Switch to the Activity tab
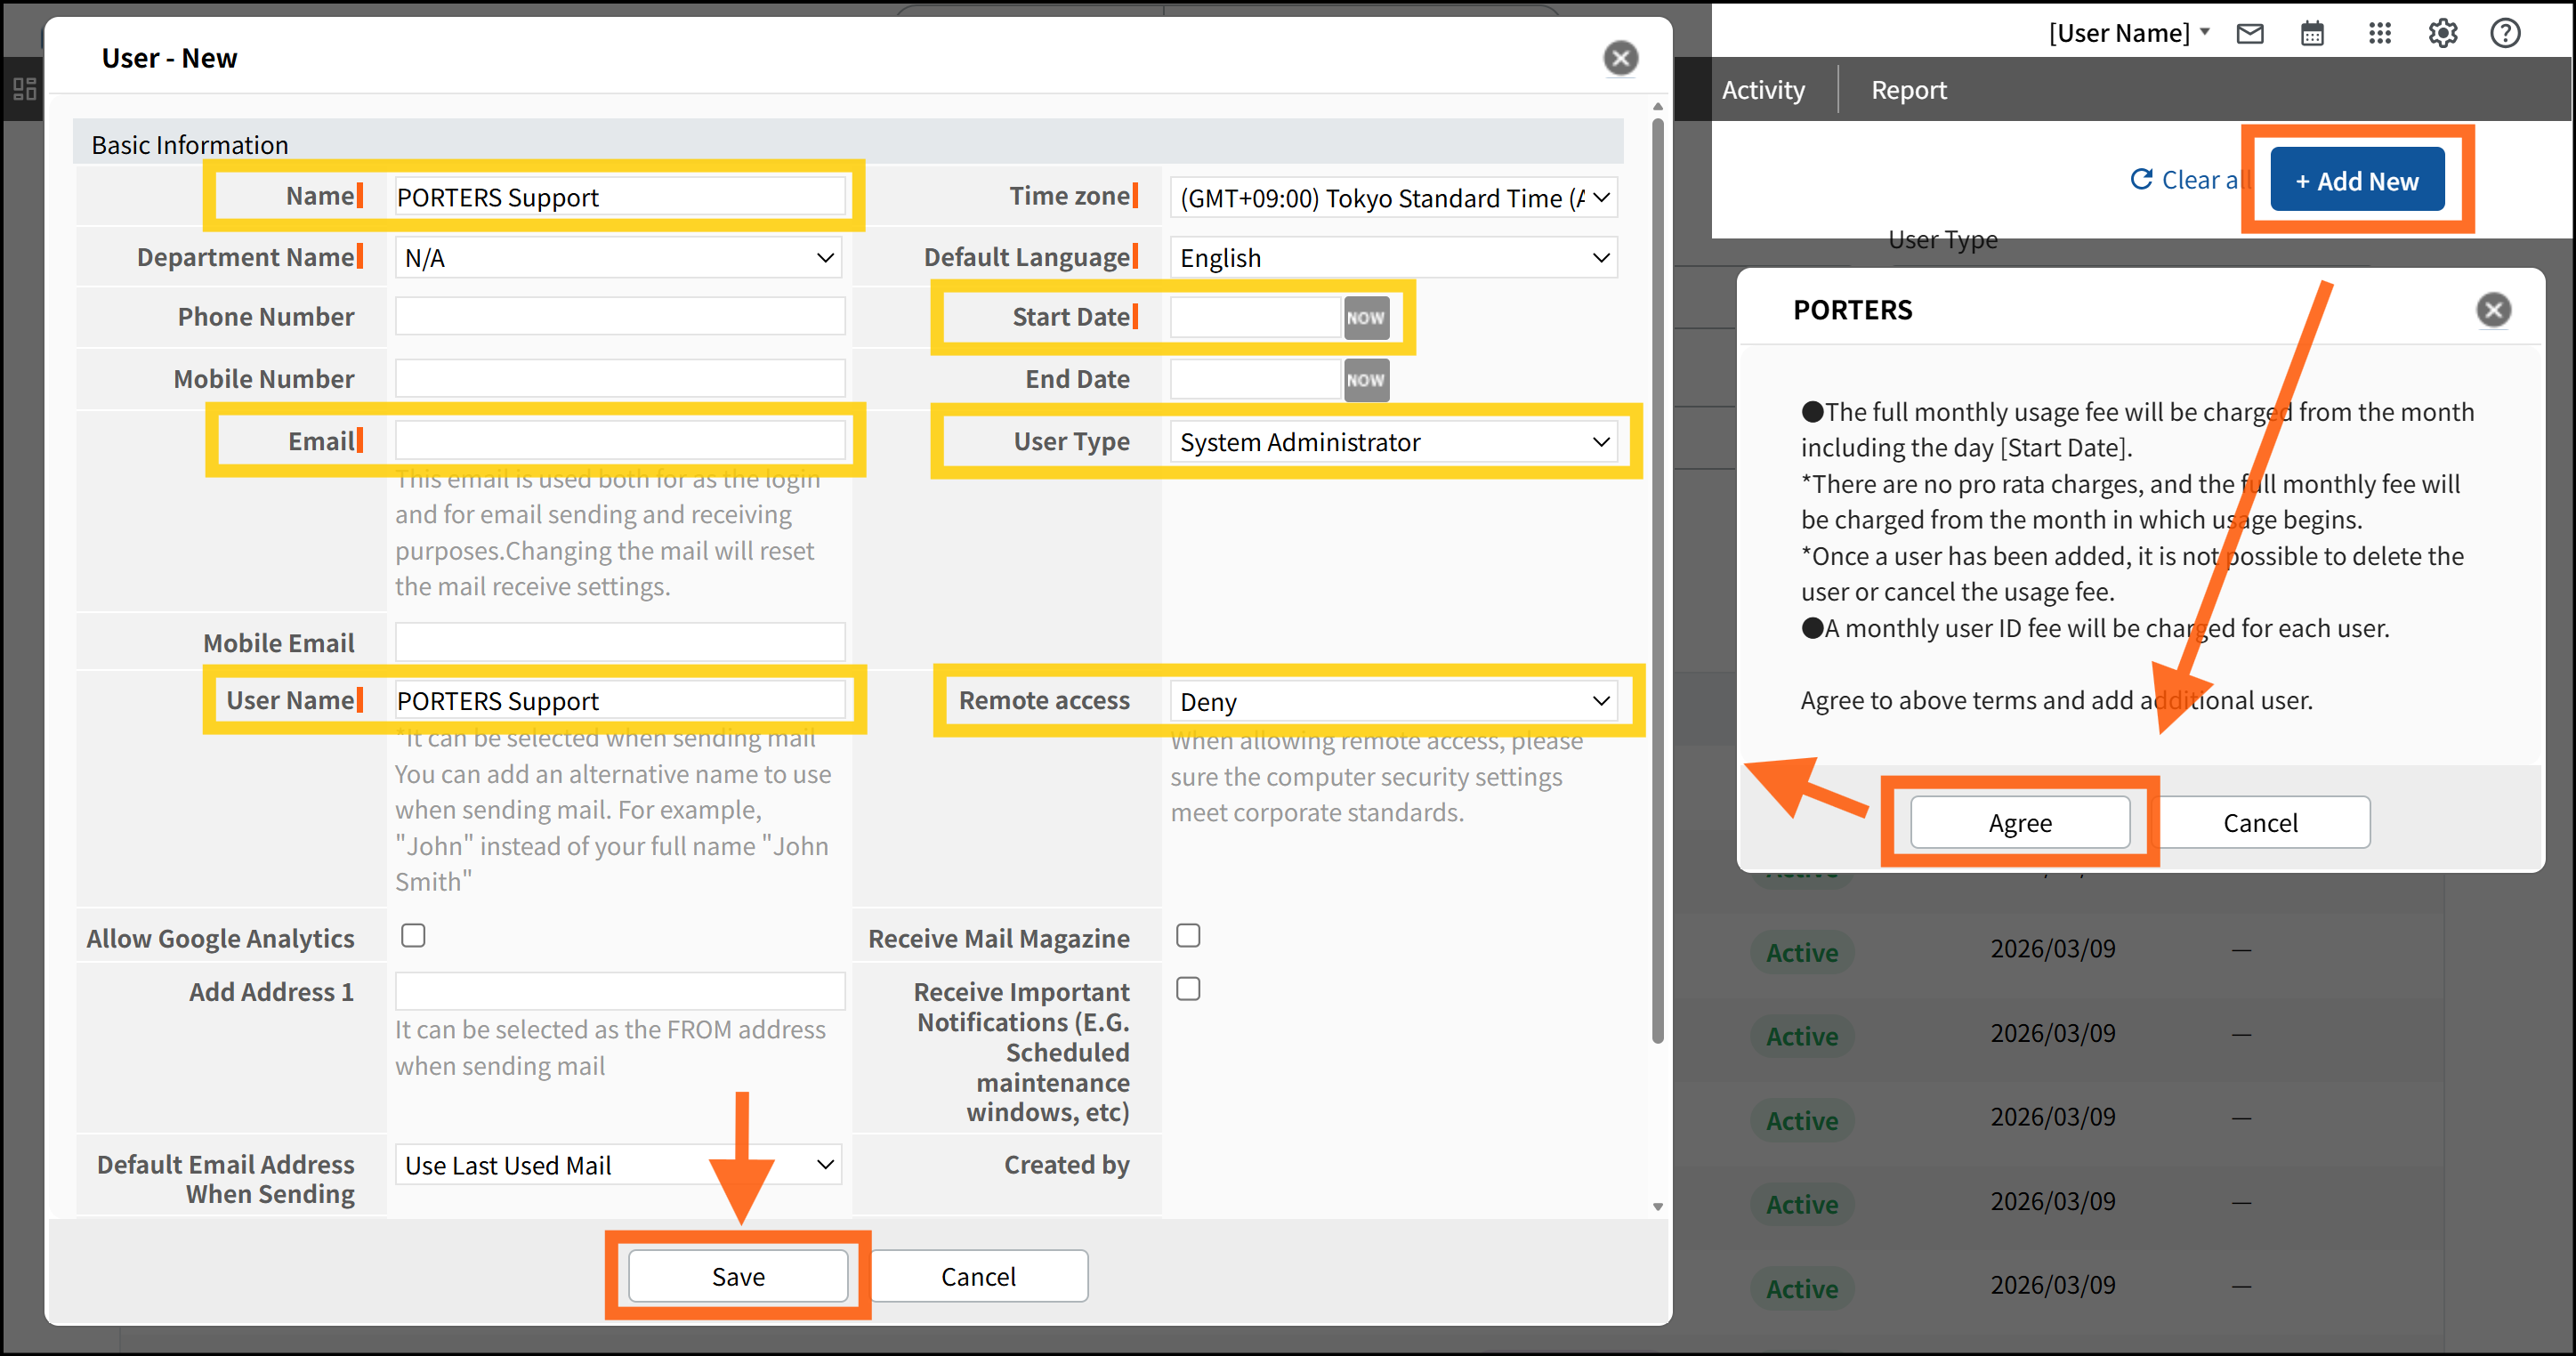2576x1356 pixels. pyautogui.click(x=1763, y=90)
